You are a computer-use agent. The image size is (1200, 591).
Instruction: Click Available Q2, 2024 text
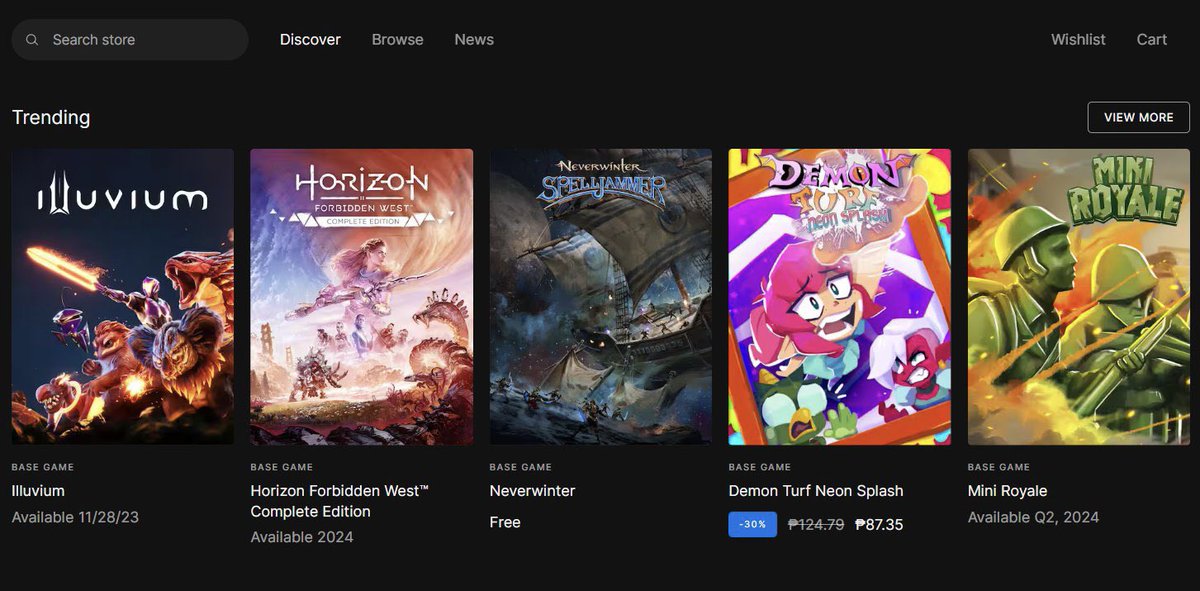tap(1033, 517)
